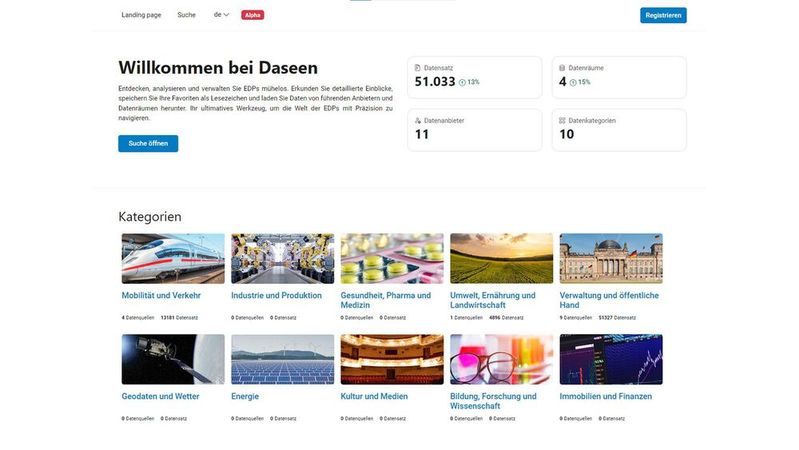Open Bildung, Forschung und Wissenschaft link
799x450 pixels.
coord(493,401)
